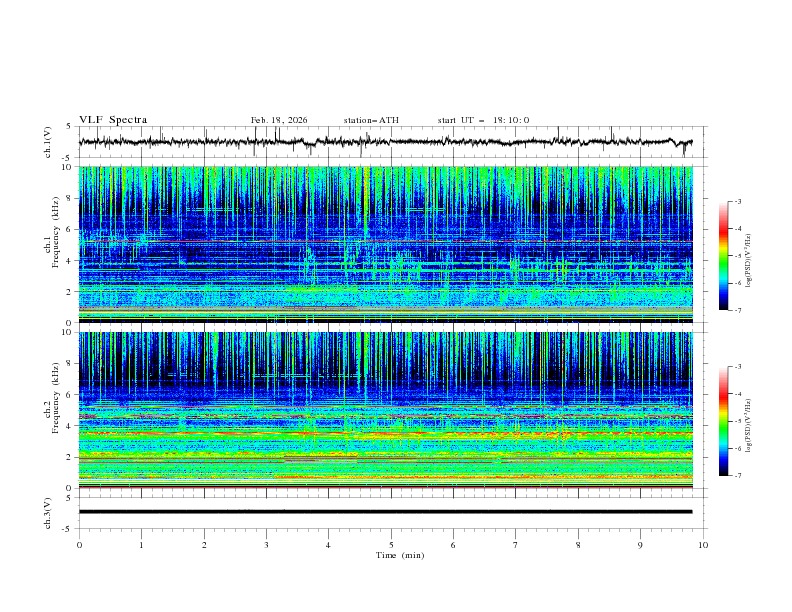This screenshot has width=792, height=612.
Task: Click the "ch.3(V)" axis label
Action: pyautogui.click(x=48, y=513)
